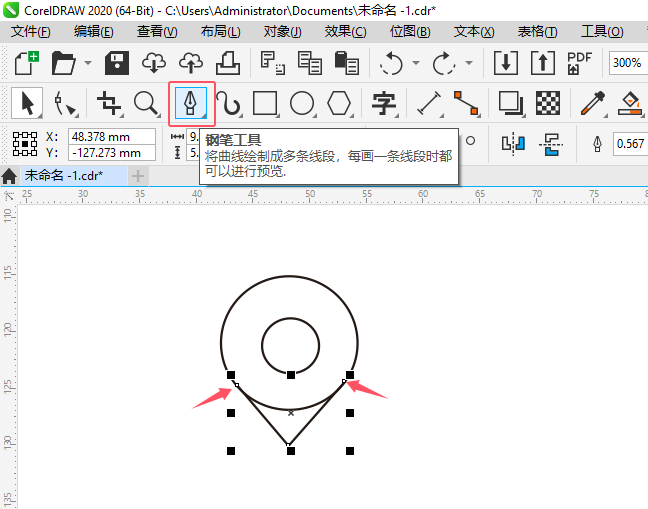
Task: Open 对象(J) menu
Action: coord(283,31)
